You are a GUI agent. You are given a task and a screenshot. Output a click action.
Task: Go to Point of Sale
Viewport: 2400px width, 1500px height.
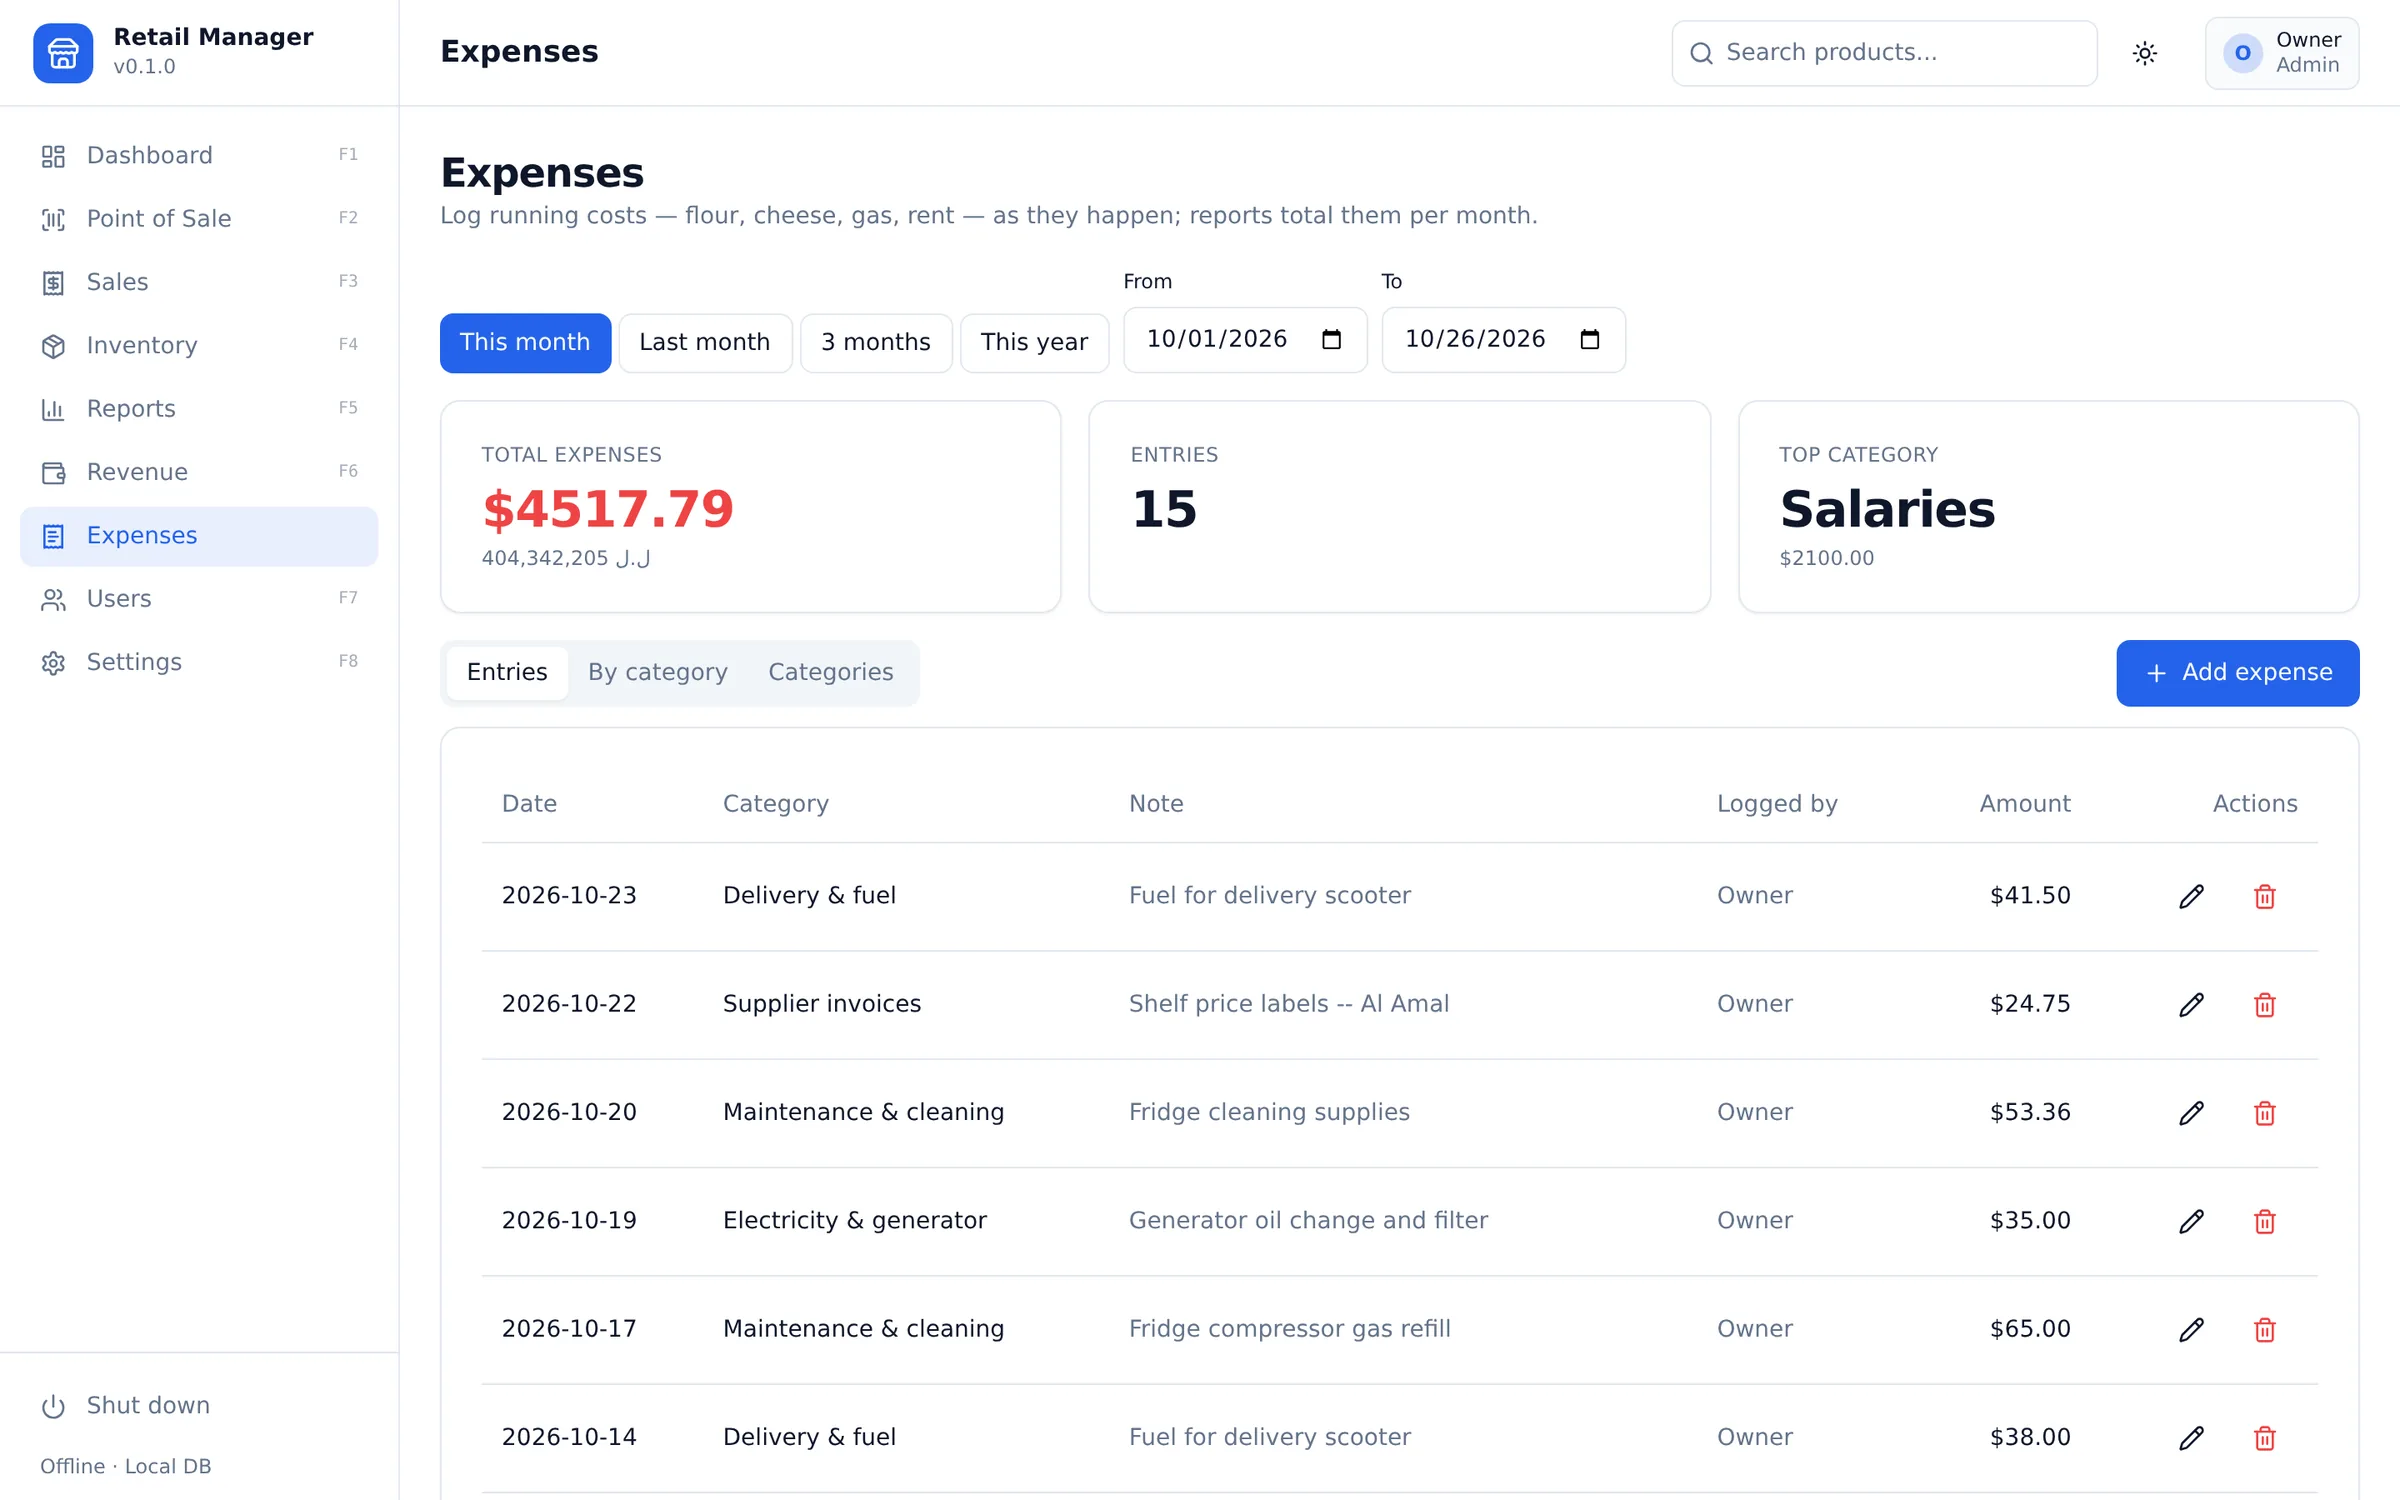[199, 219]
